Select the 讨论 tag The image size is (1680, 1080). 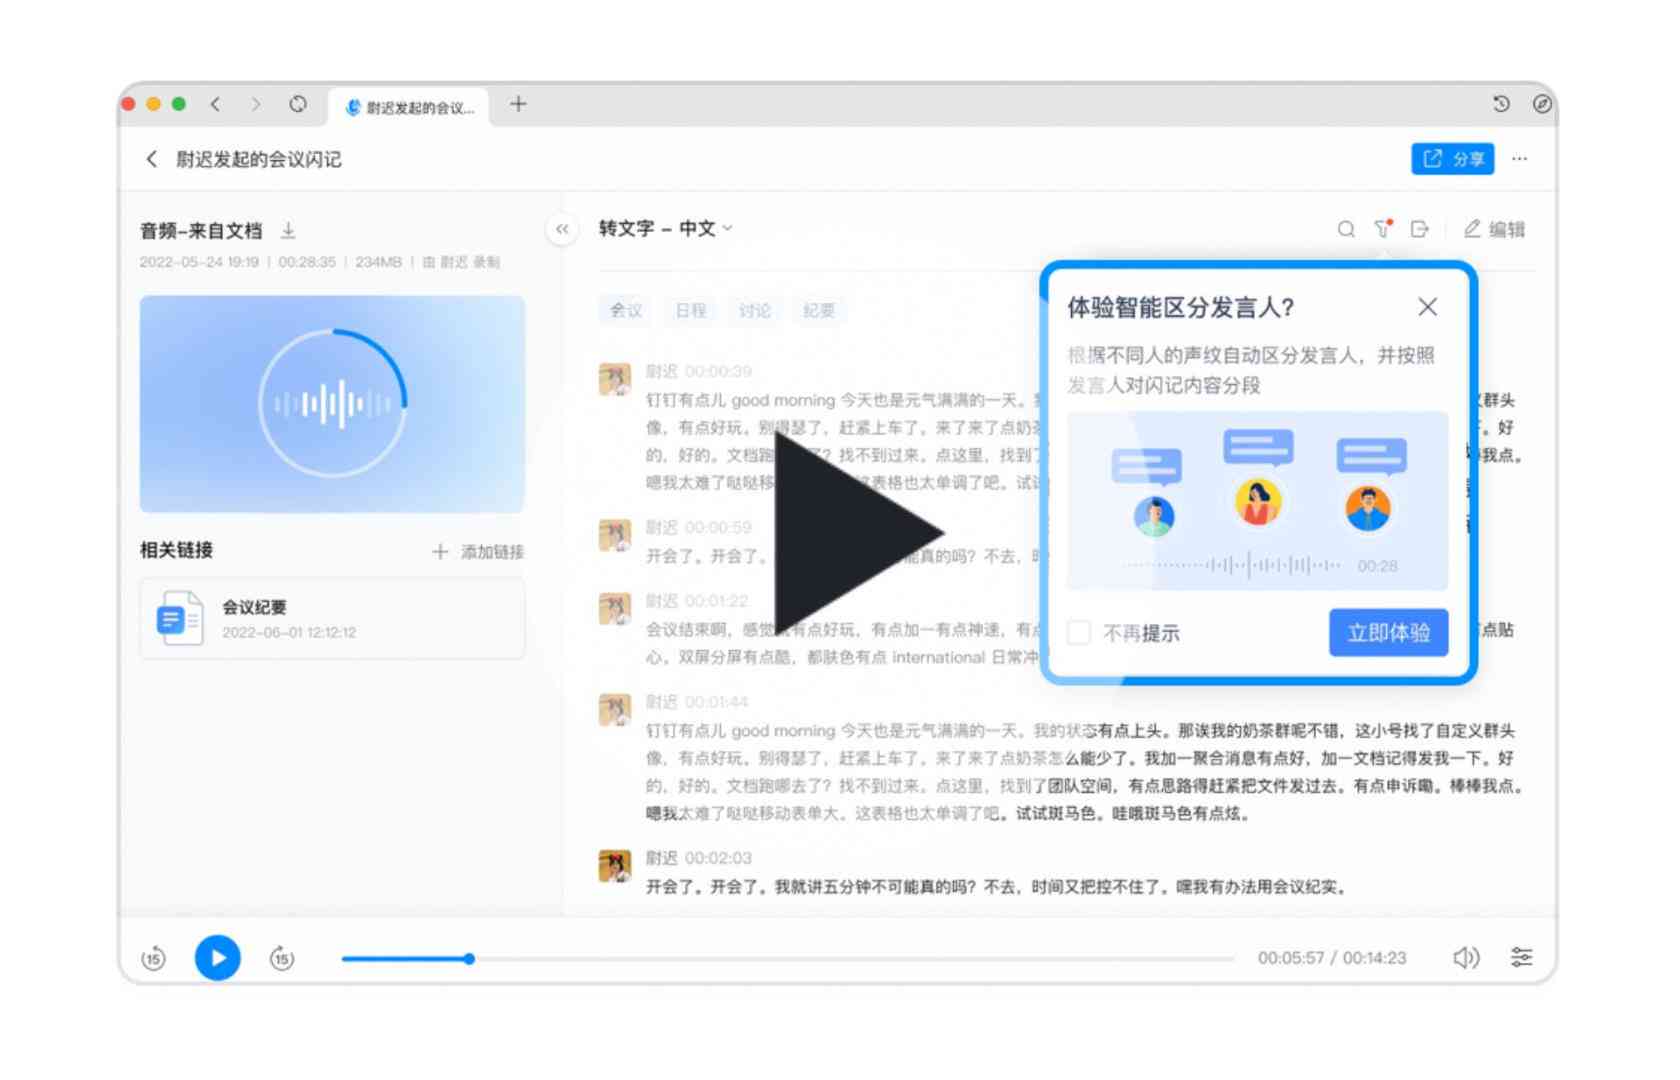[754, 310]
